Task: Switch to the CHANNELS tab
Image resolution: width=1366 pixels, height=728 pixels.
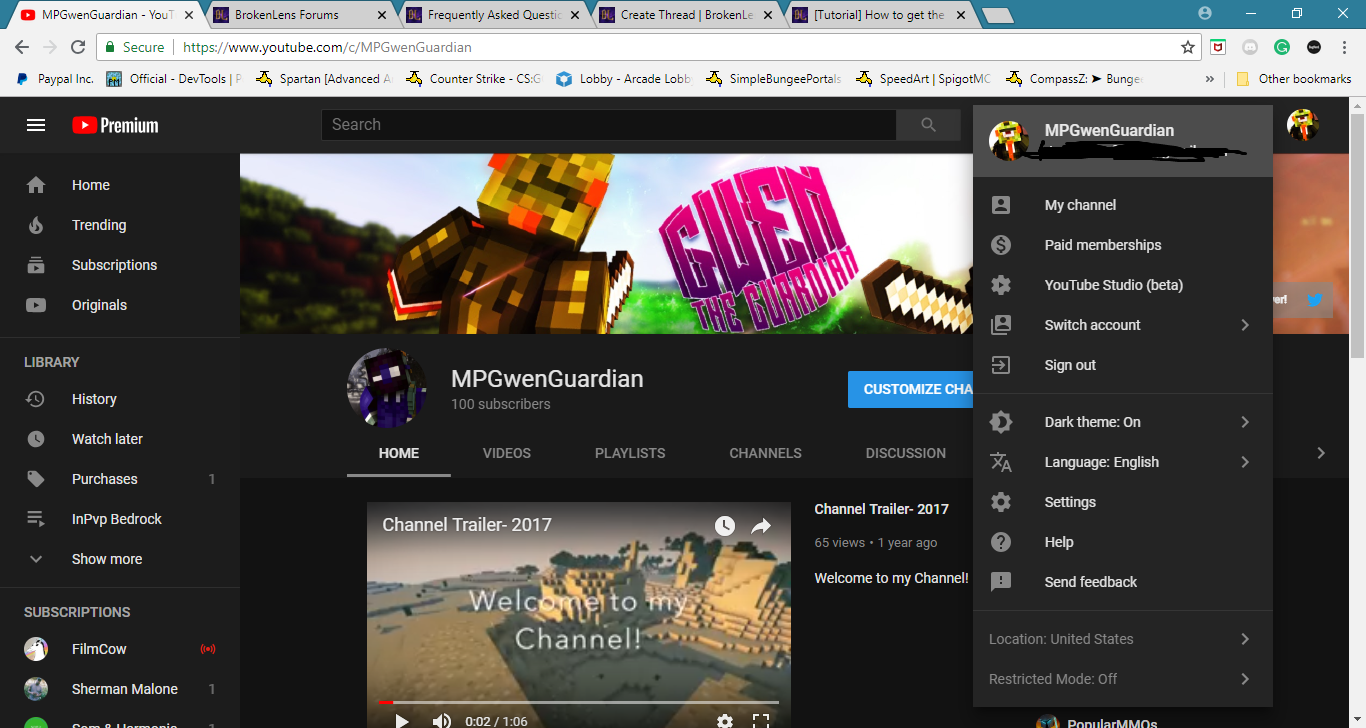Action: tap(765, 453)
